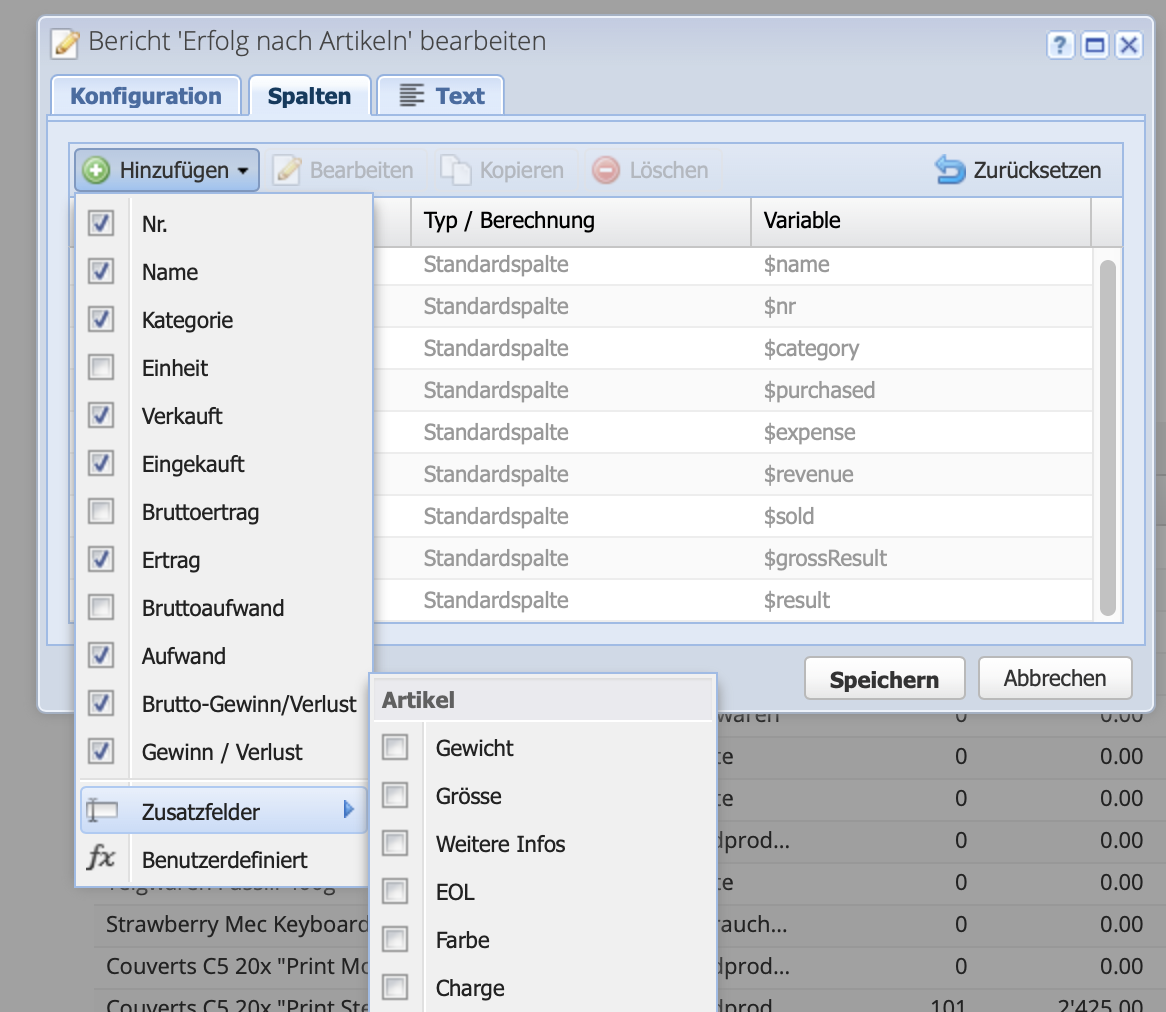Open the help via the question mark icon
This screenshot has width=1166, height=1012.
(1060, 45)
